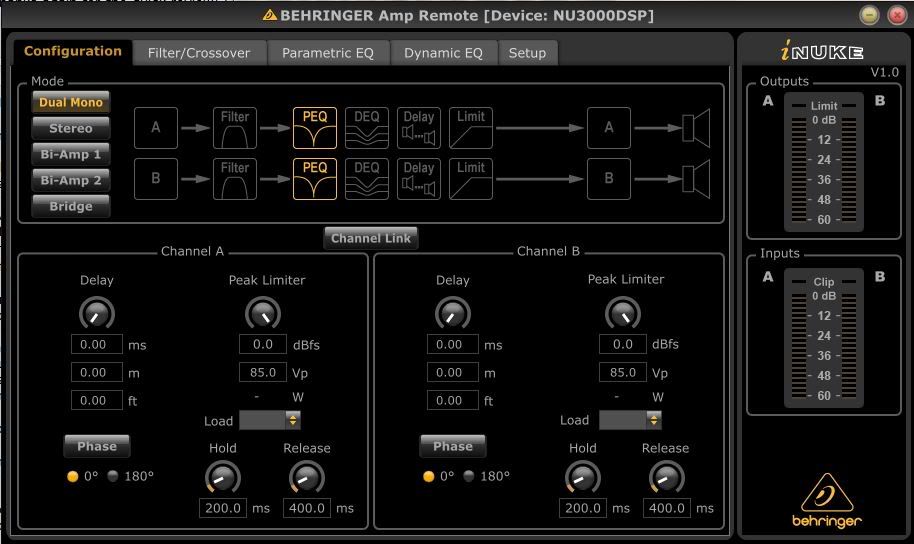Click Channel B delay ft input field

[x=453, y=400]
